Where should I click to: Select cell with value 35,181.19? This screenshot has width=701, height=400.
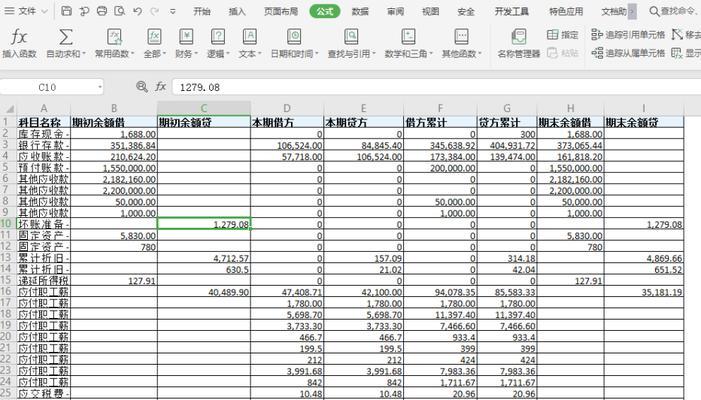(x=644, y=292)
